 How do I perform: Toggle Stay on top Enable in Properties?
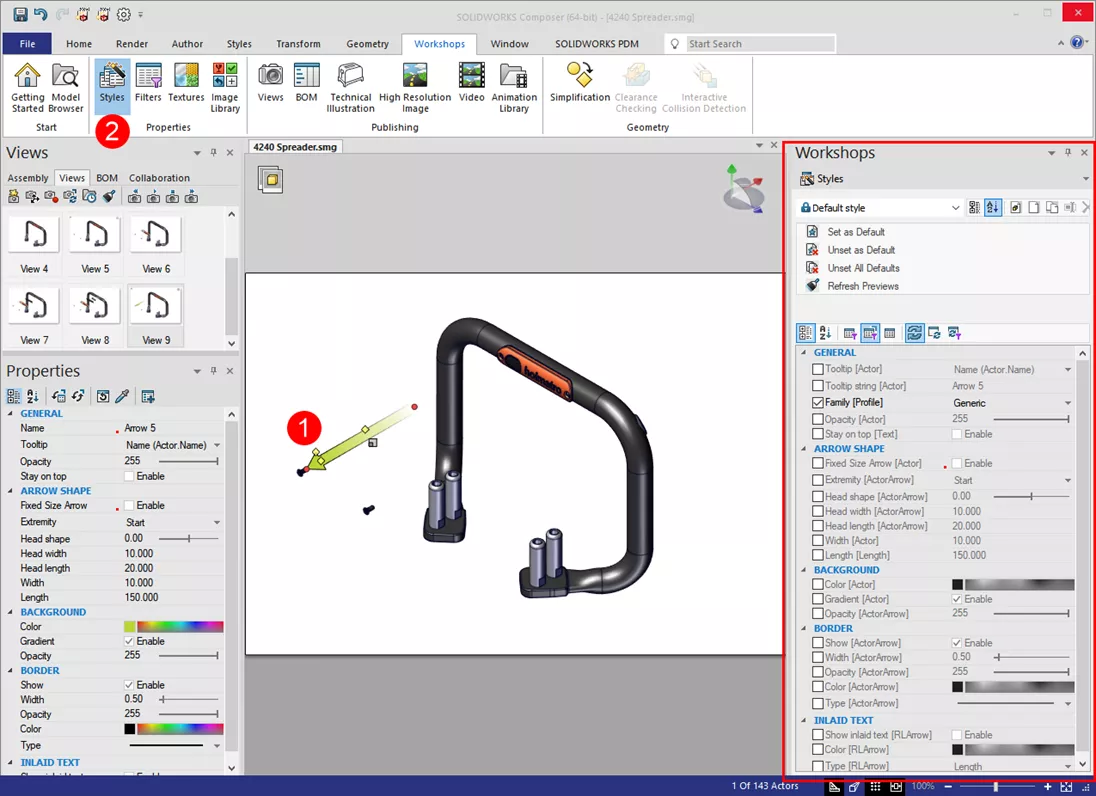pos(129,476)
